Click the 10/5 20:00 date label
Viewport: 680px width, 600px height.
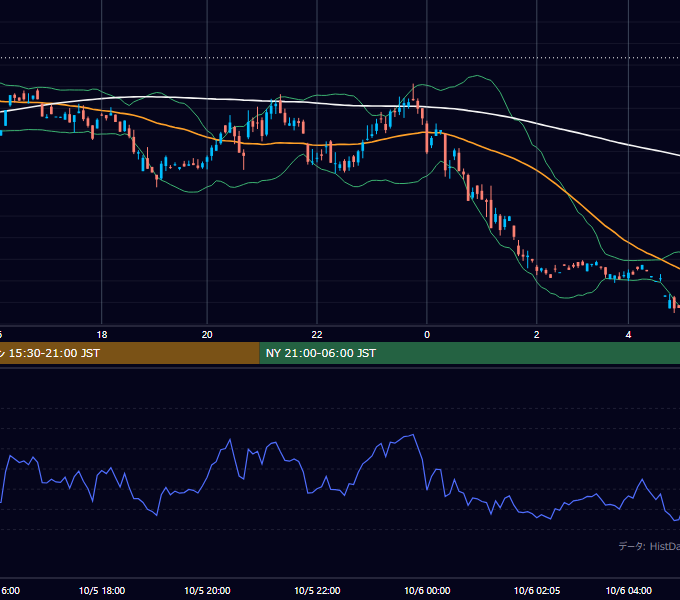(x=207, y=590)
